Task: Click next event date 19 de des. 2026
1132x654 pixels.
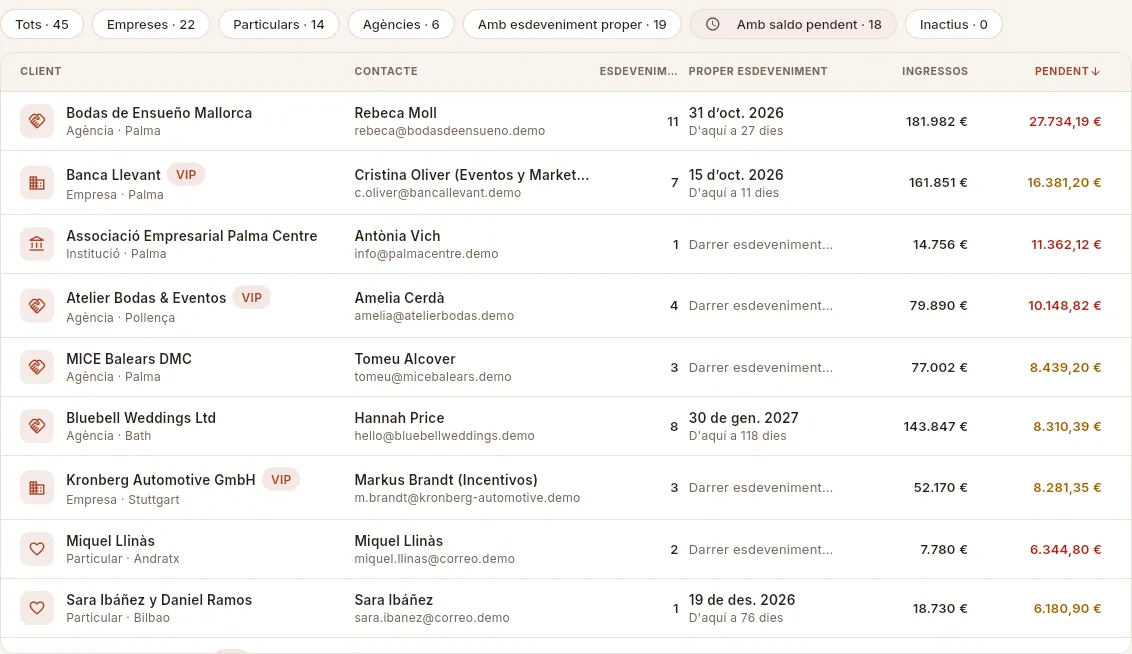Action: point(741,600)
